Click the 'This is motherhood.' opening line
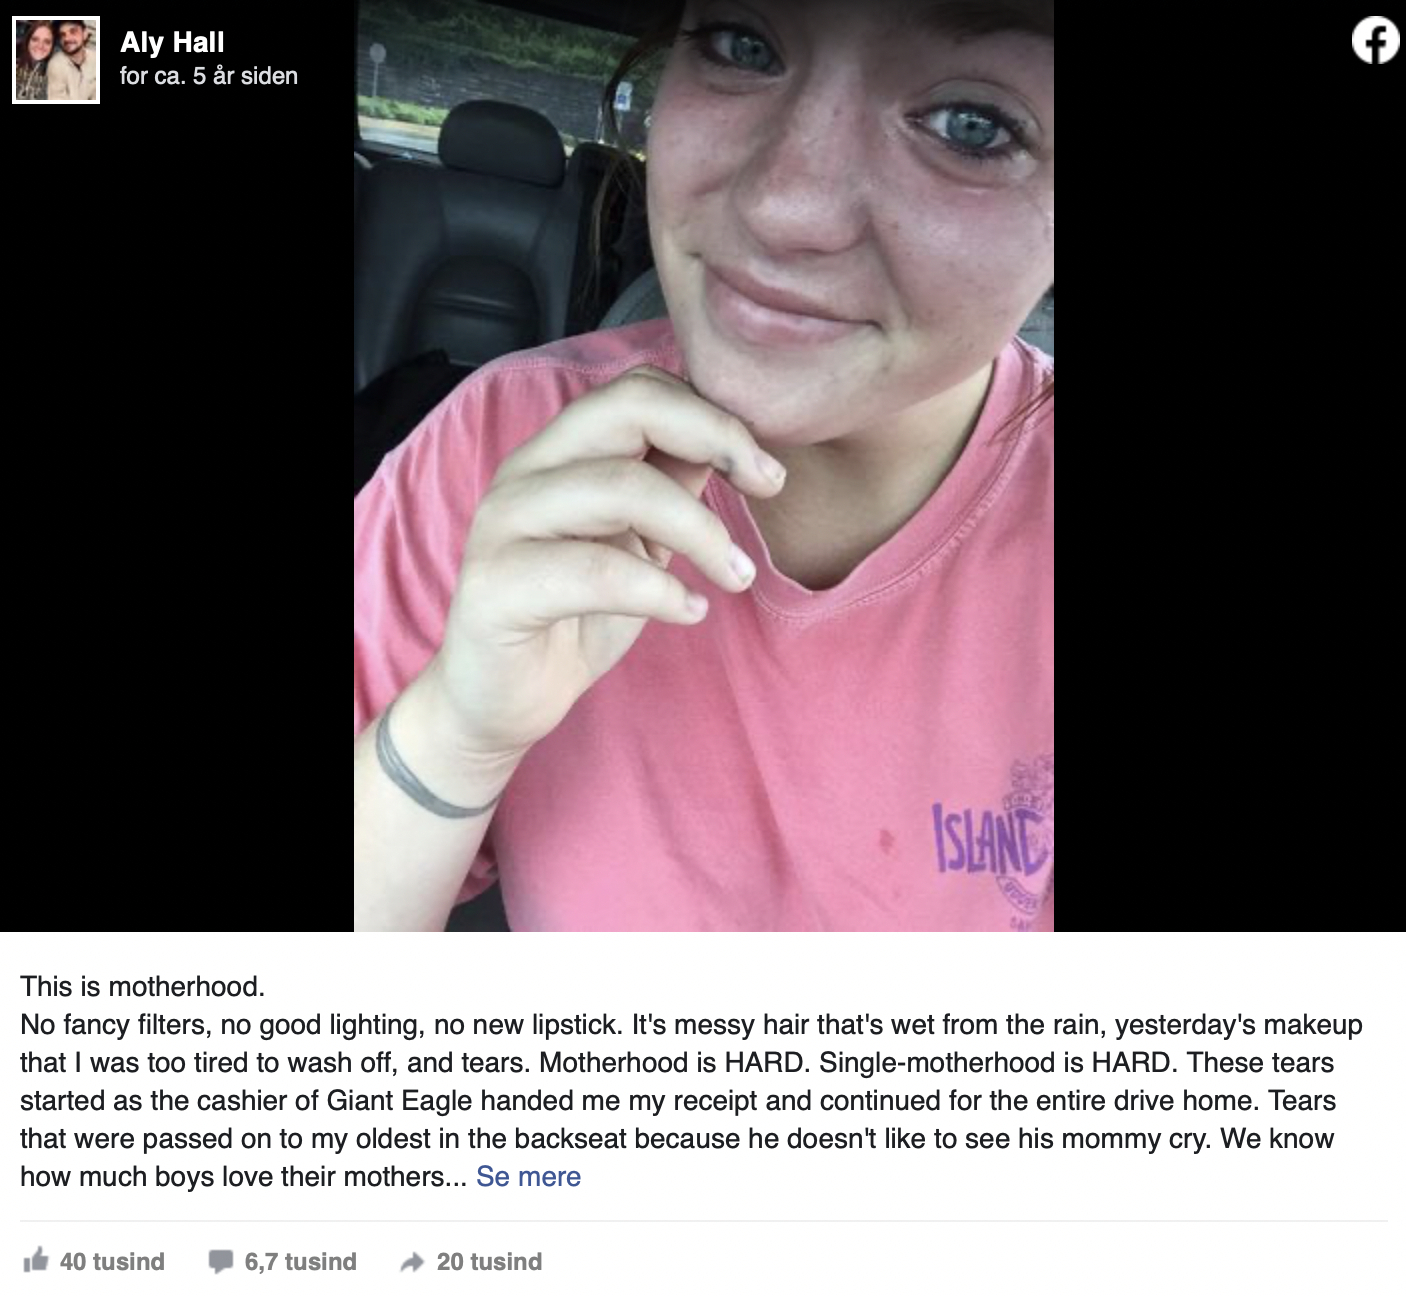 pyautogui.click(x=143, y=986)
